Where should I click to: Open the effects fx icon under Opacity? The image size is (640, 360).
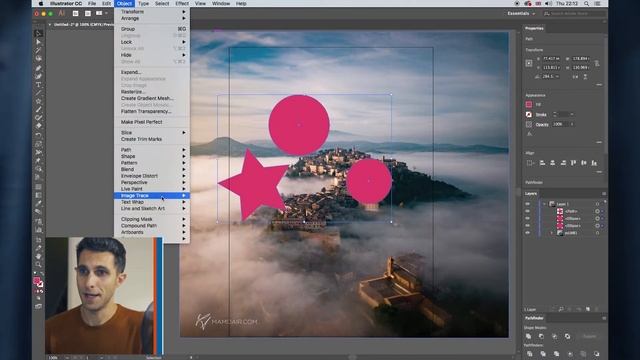[x=530, y=134]
